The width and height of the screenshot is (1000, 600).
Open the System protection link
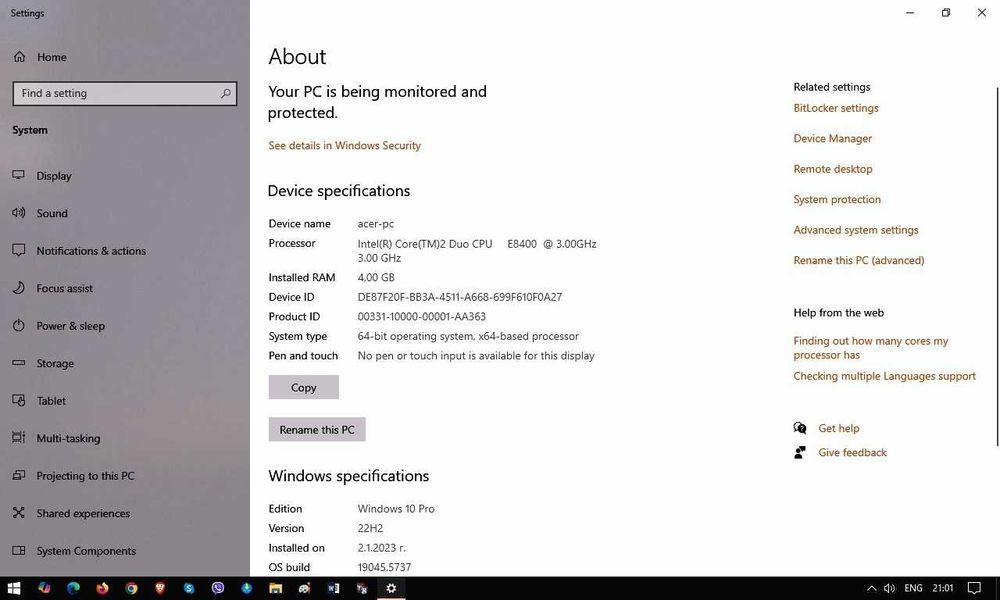(837, 199)
